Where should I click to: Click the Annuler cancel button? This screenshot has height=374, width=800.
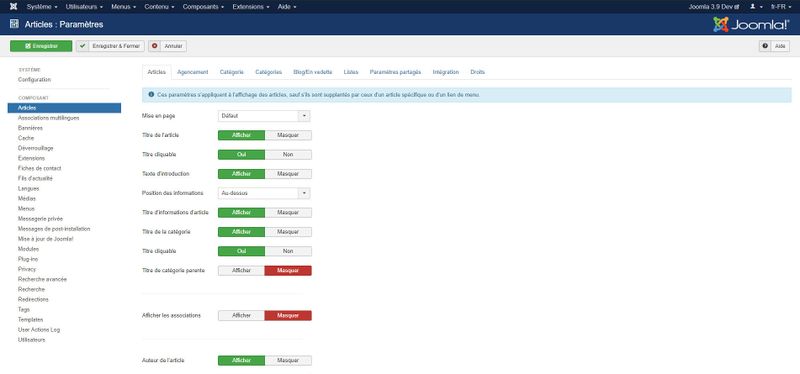click(x=167, y=46)
